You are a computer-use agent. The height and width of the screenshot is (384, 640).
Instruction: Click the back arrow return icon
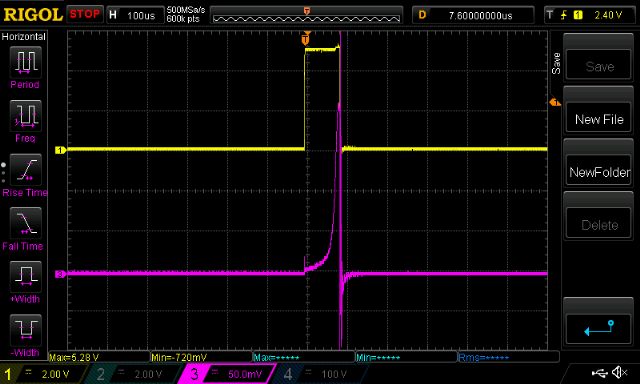coord(598,329)
